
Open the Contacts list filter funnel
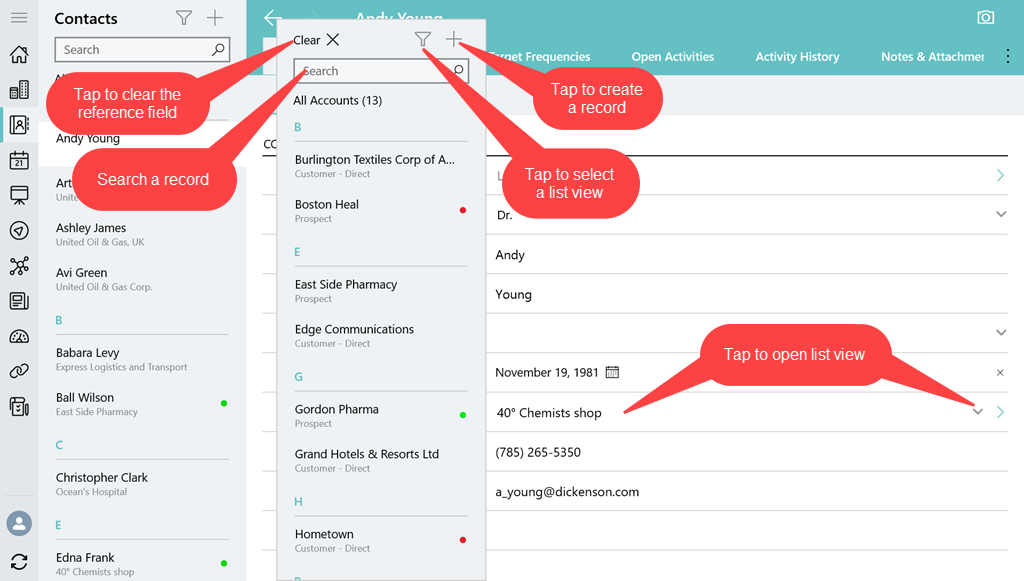[x=183, y=18]
